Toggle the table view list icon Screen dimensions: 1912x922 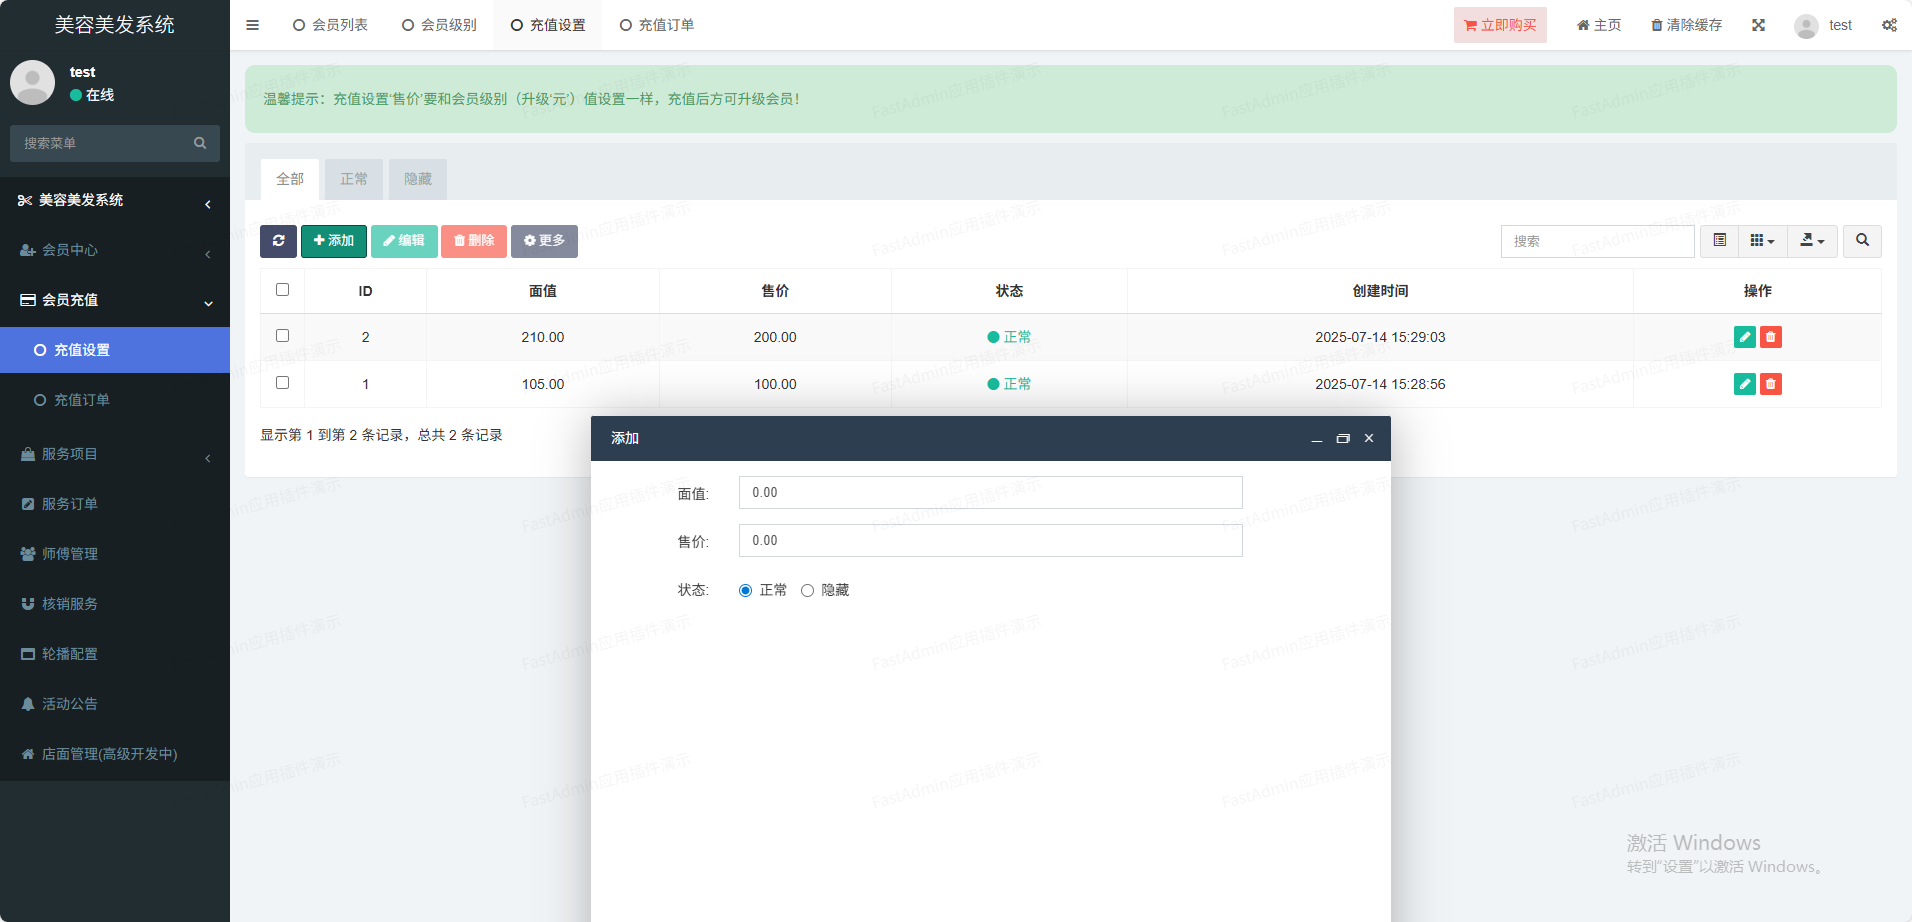pos(1719,241)
